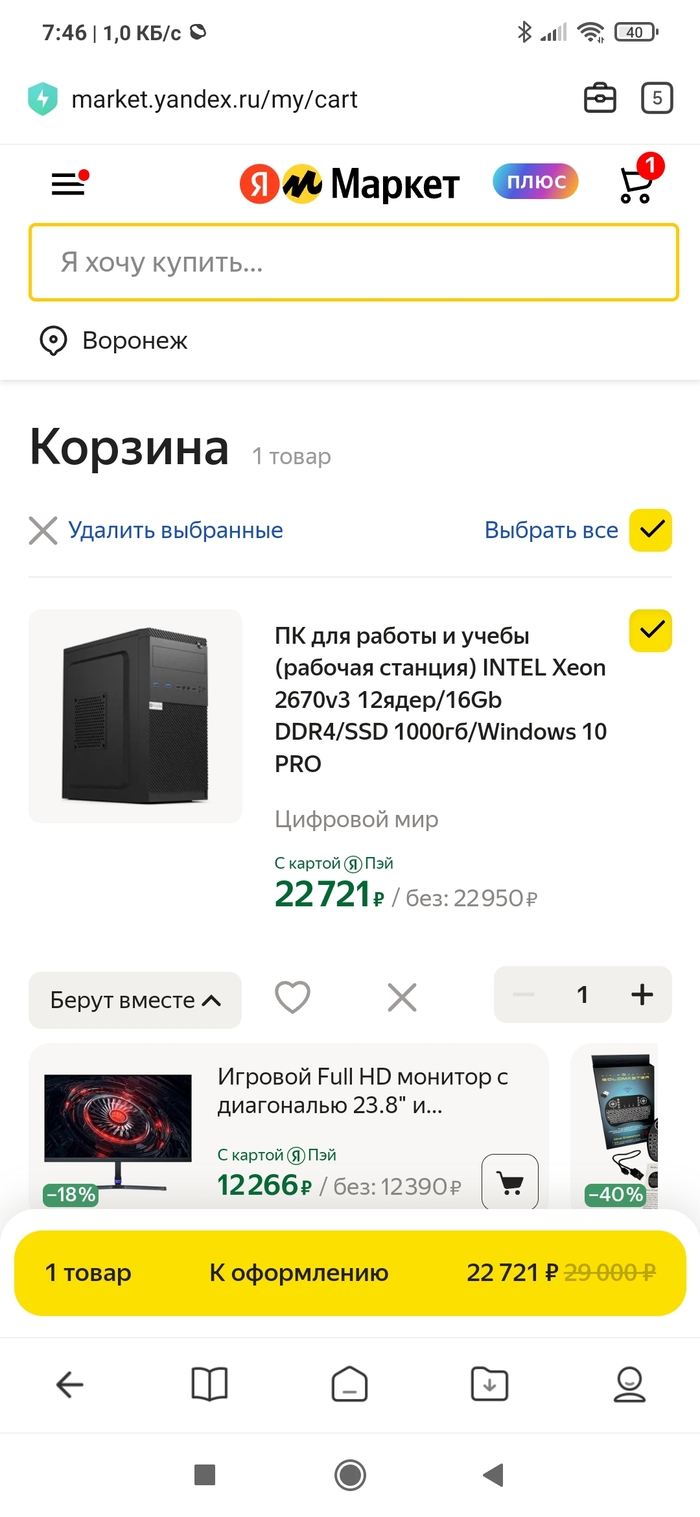Viewport: 700px width, 1517px height.
Task: Tap the "Я хочу купить" search field
Action: (x=354, y=263)
